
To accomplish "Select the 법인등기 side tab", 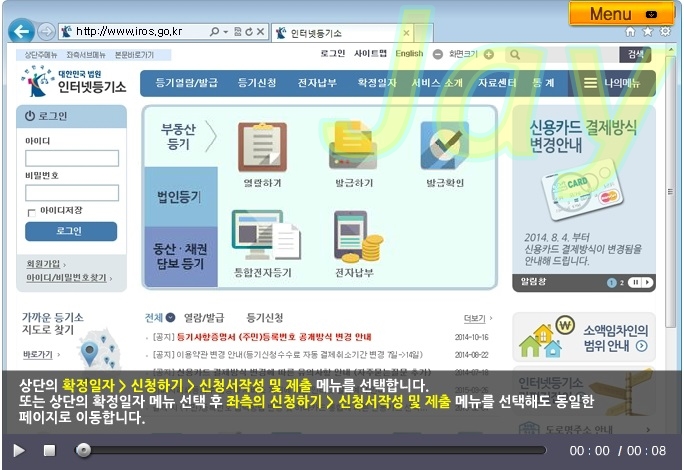I will [x=181, y=197].
